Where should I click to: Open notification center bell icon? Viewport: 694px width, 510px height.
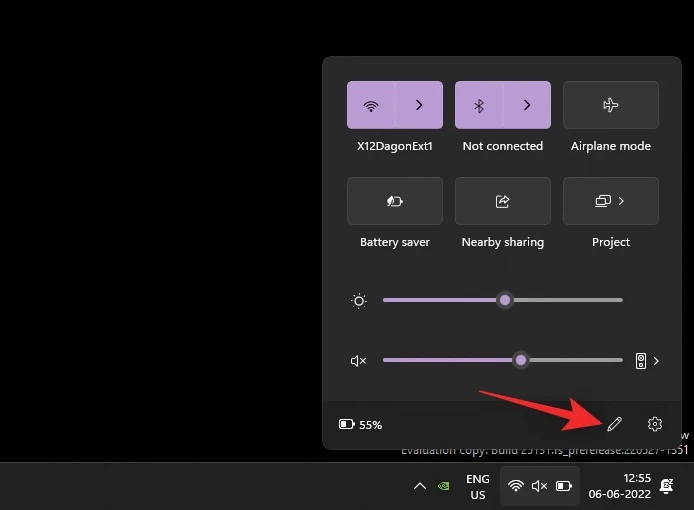[x=666, y=486]
